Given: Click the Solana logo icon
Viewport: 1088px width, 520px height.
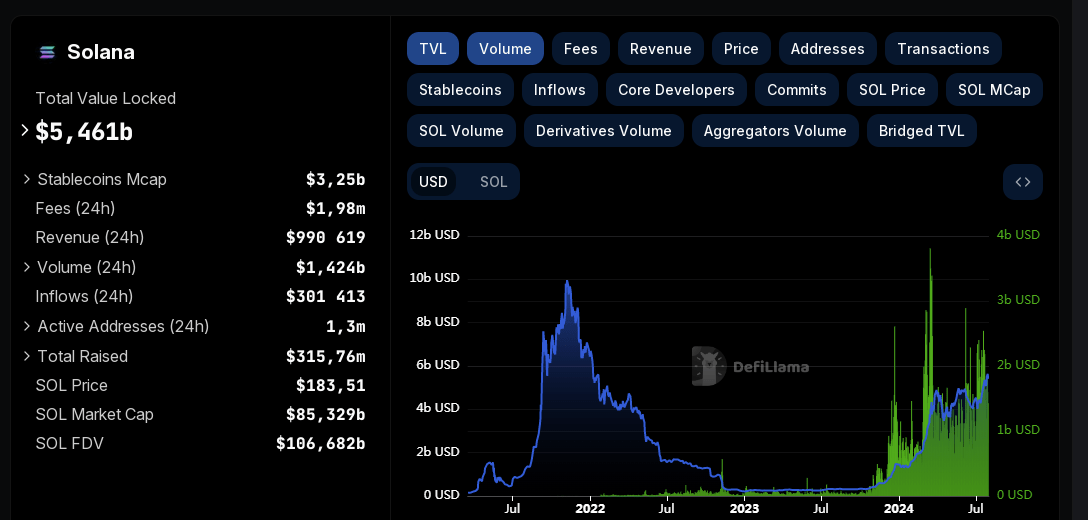Looking at the screenshot, I should tap(47, 52).
